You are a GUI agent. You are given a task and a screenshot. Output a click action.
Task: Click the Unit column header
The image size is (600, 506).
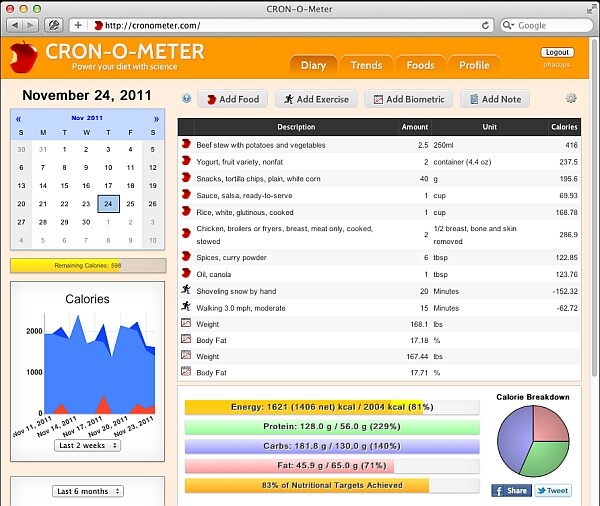pos(489,127)
